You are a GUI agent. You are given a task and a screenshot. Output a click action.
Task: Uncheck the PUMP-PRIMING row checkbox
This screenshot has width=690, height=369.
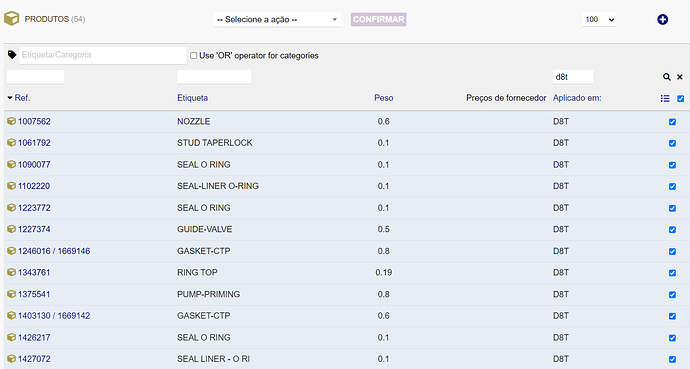tap(672, 295)
